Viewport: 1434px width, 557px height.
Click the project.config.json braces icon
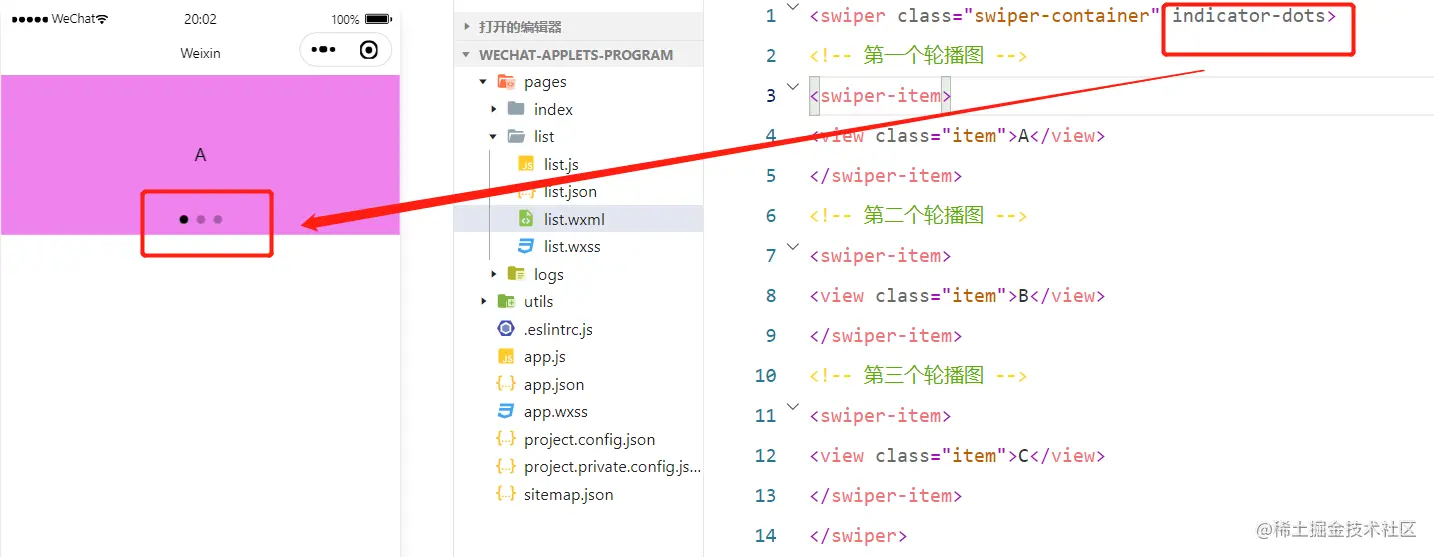click(x=506, y=439)
